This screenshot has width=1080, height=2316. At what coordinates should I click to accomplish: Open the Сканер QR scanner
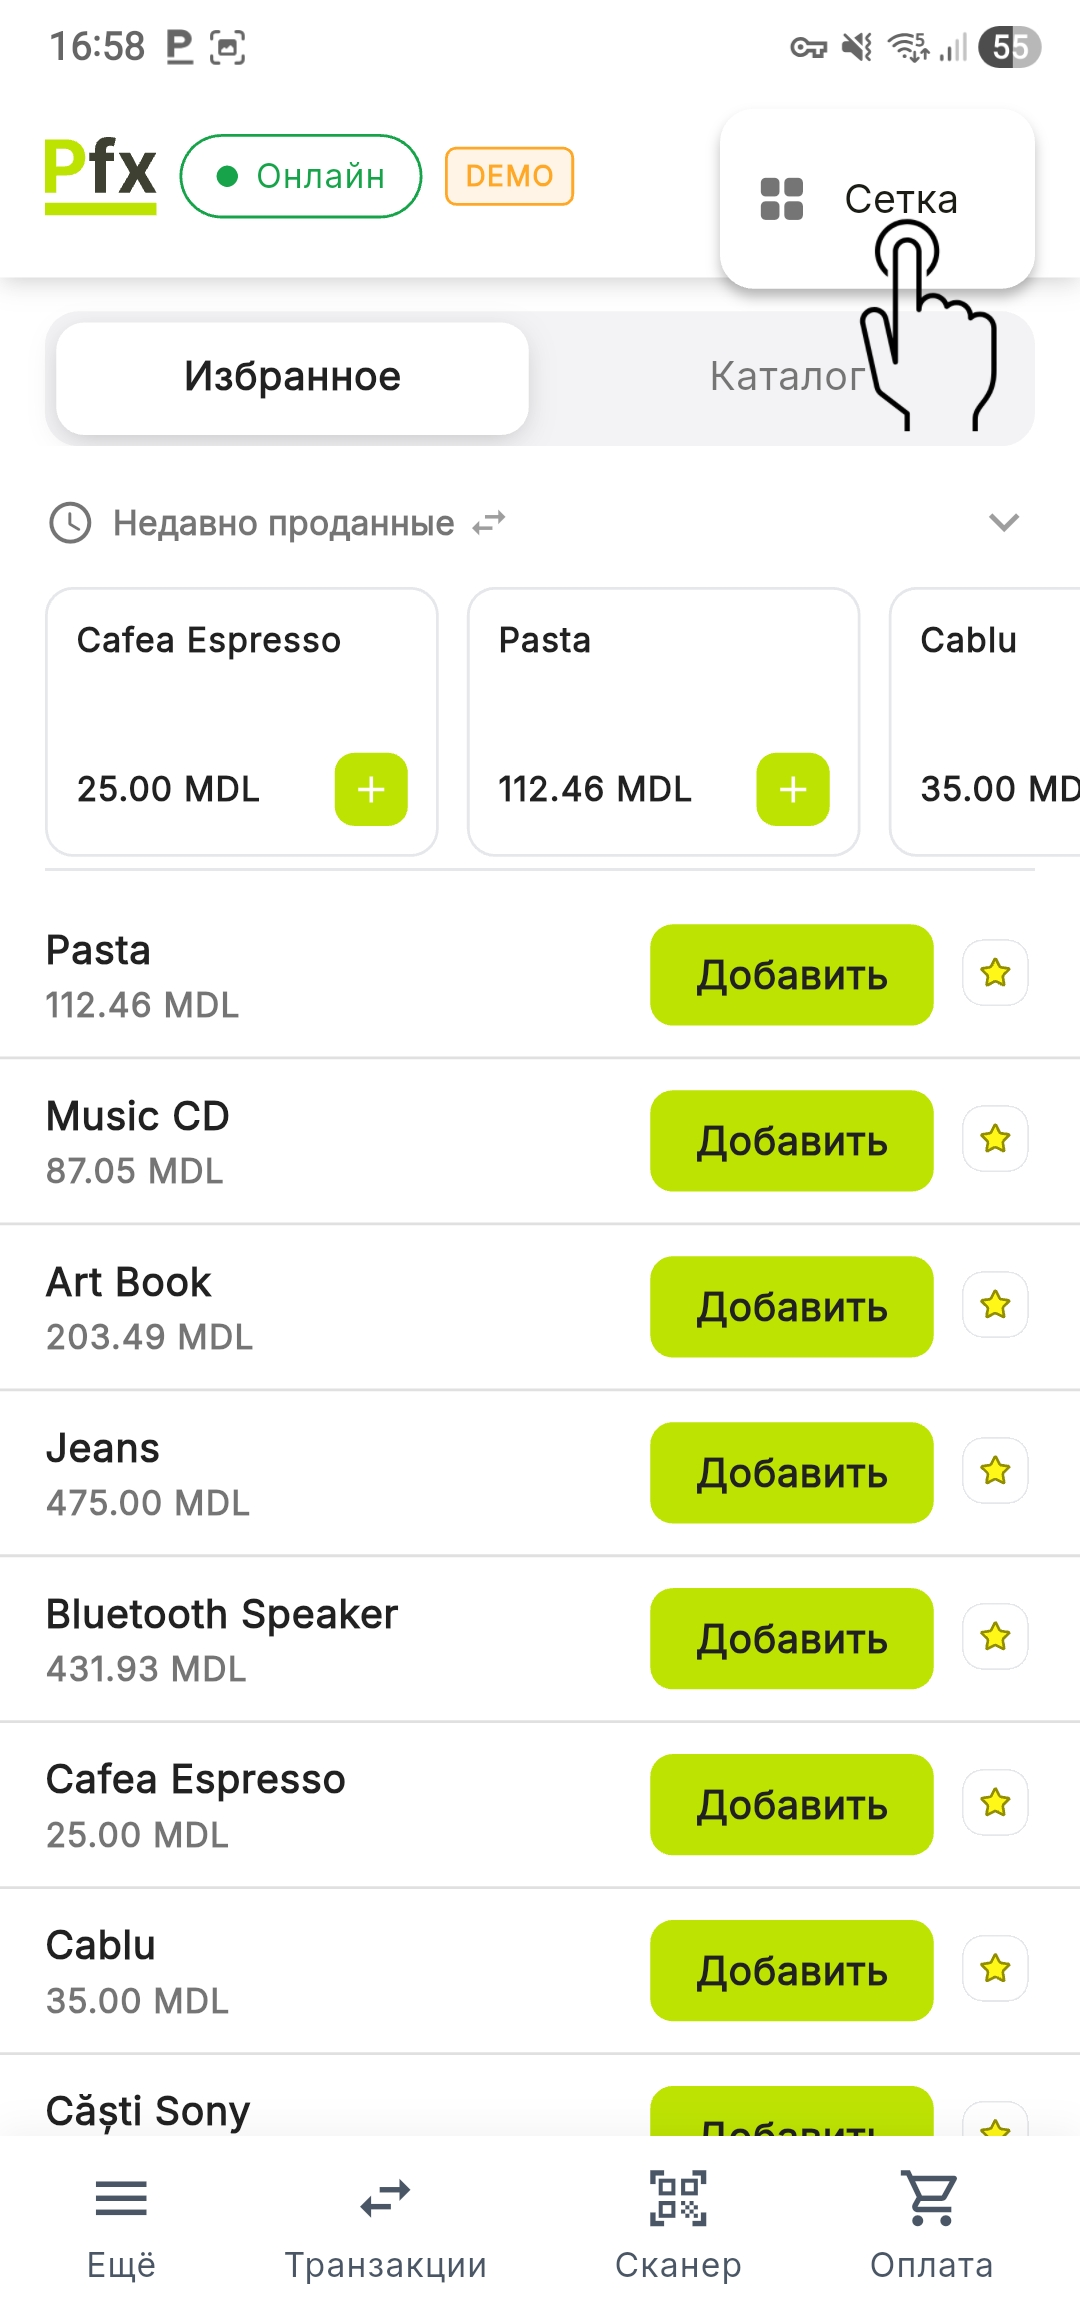click(x=678, y=2223)
